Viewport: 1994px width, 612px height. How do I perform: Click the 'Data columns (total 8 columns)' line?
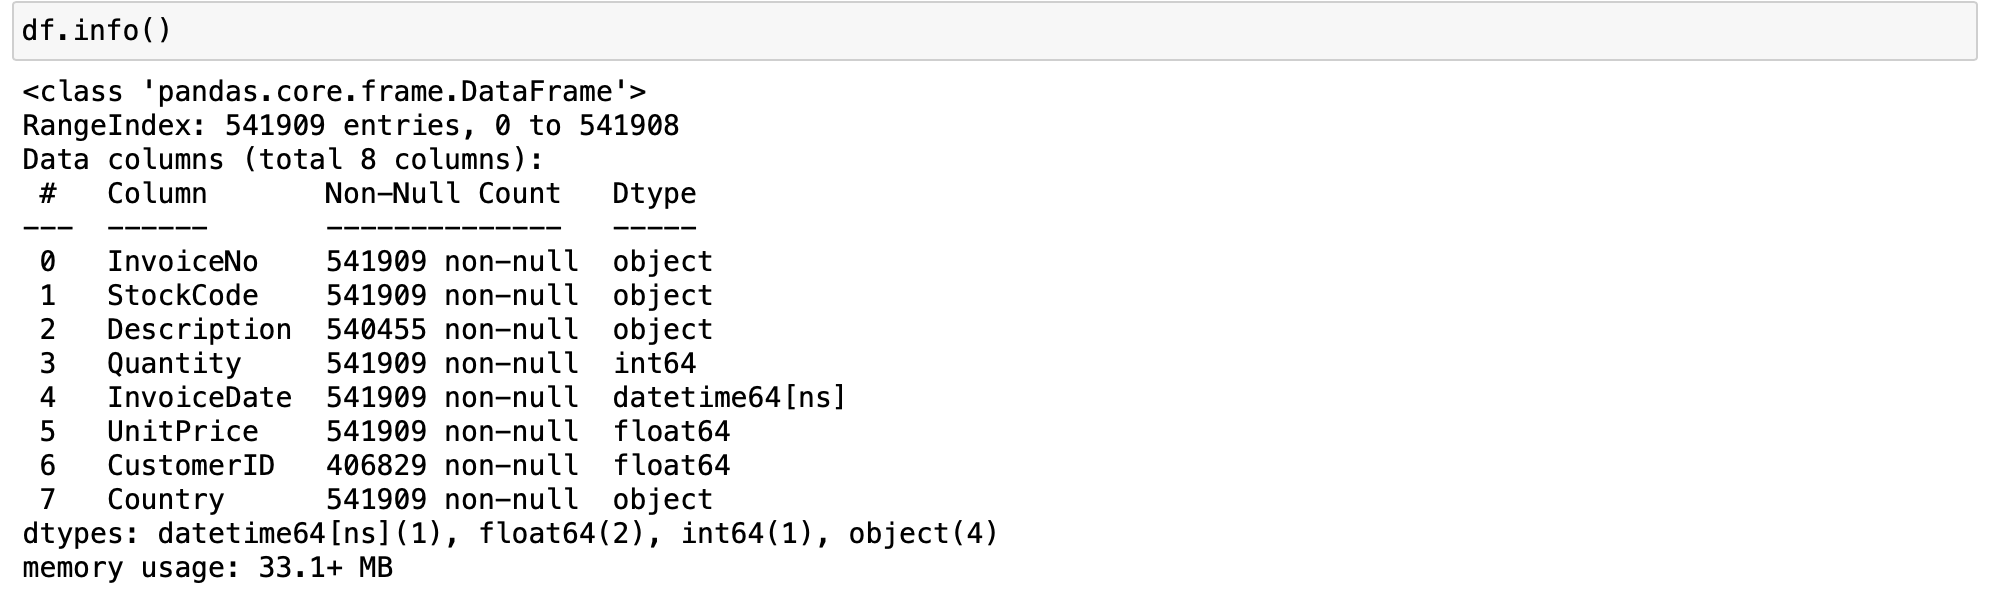[x=283, y=160]
